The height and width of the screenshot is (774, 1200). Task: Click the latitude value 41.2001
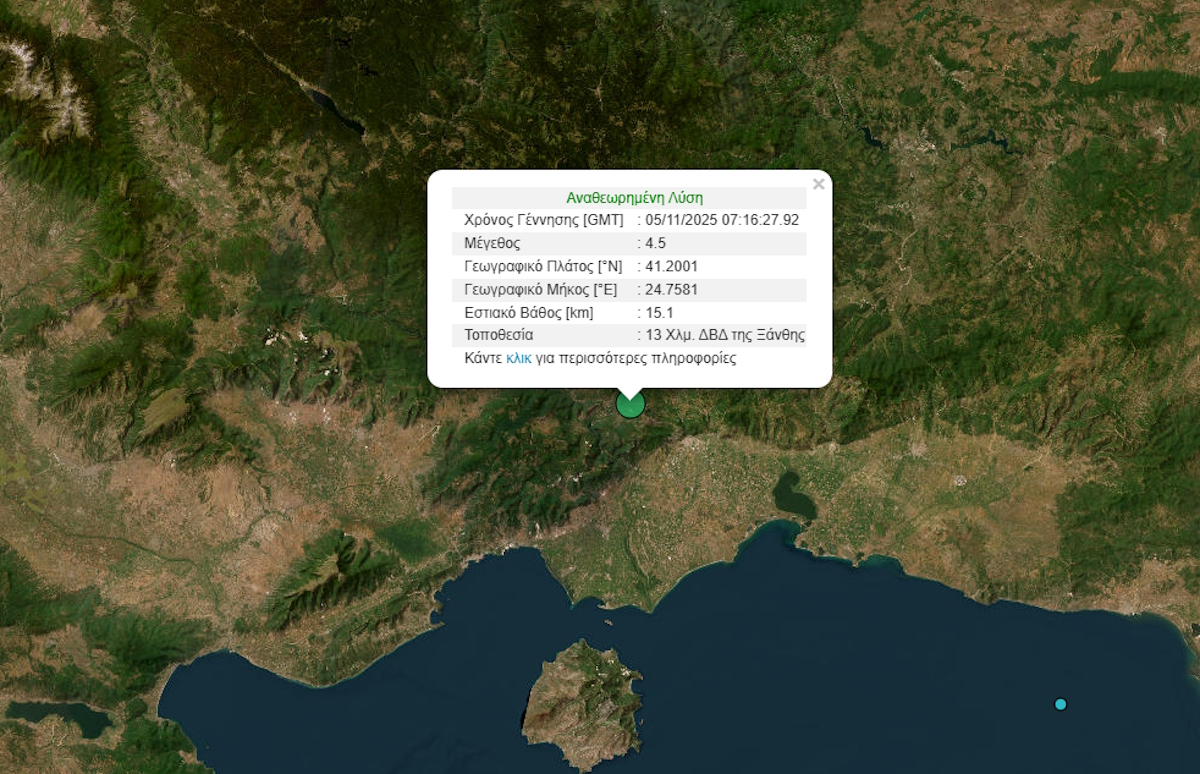coord(671,266)
